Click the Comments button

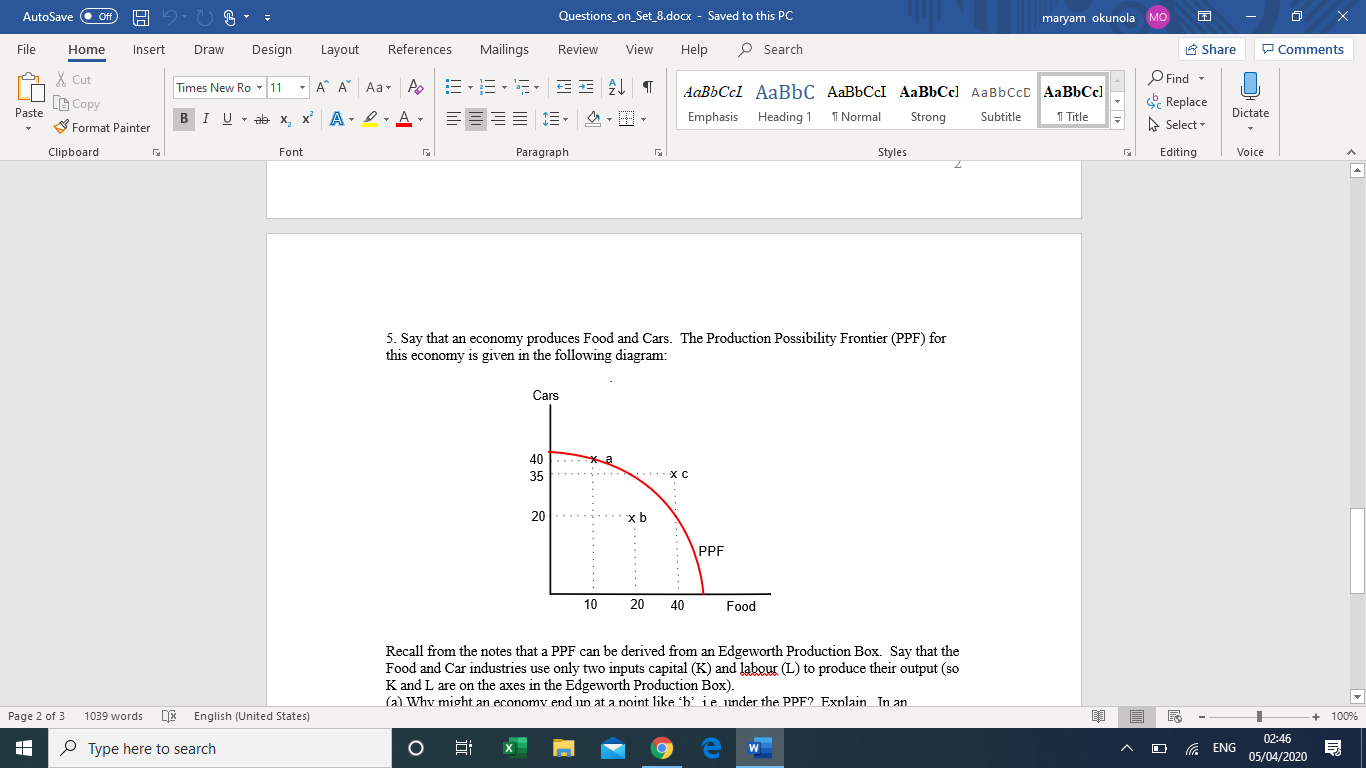click(x=1302, y=49)
